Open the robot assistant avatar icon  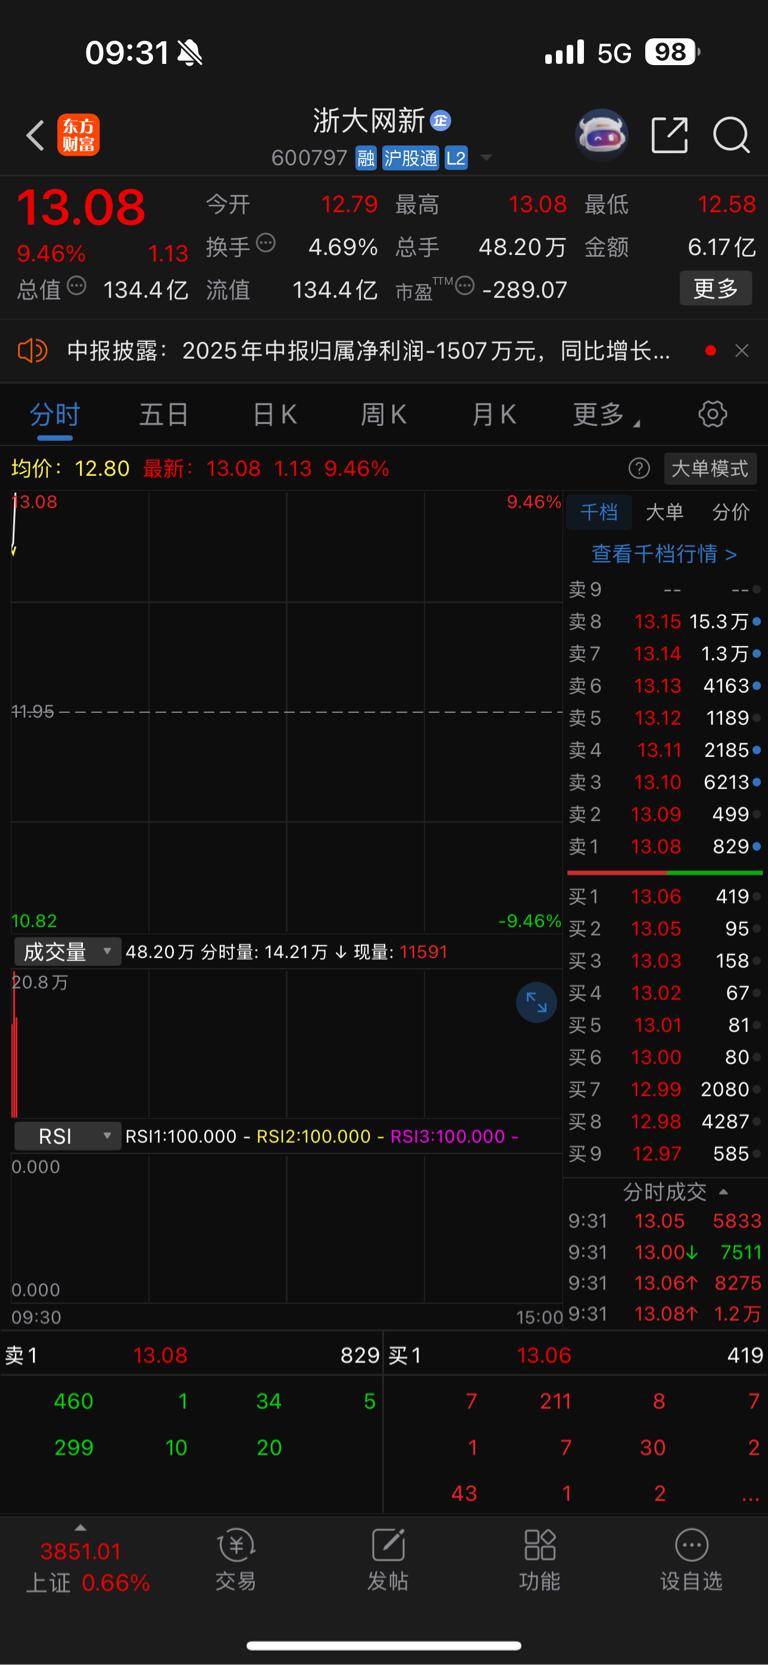pos(601,134)
